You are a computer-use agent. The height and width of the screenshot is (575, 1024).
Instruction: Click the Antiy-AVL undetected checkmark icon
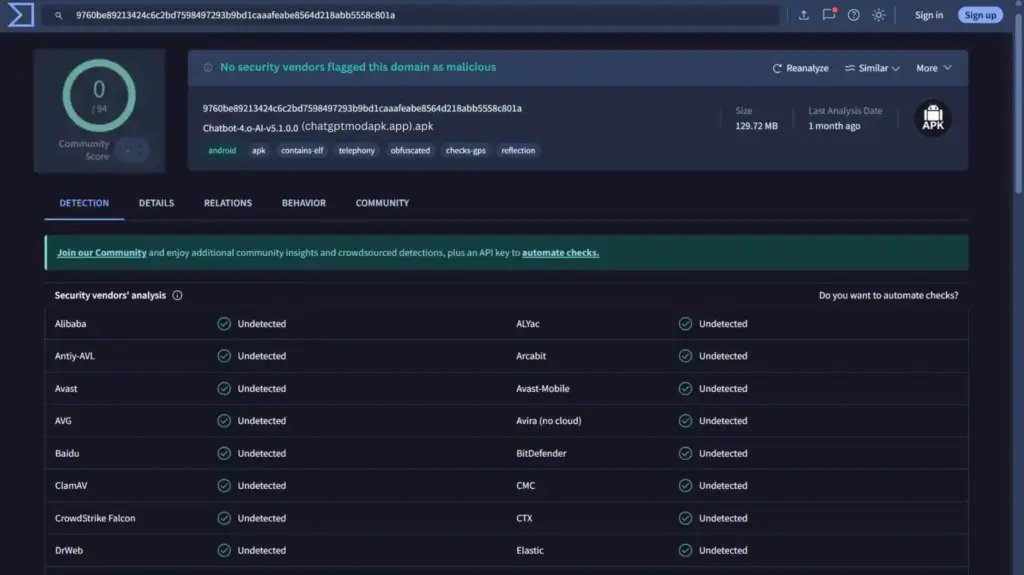[x=224, y=356]
